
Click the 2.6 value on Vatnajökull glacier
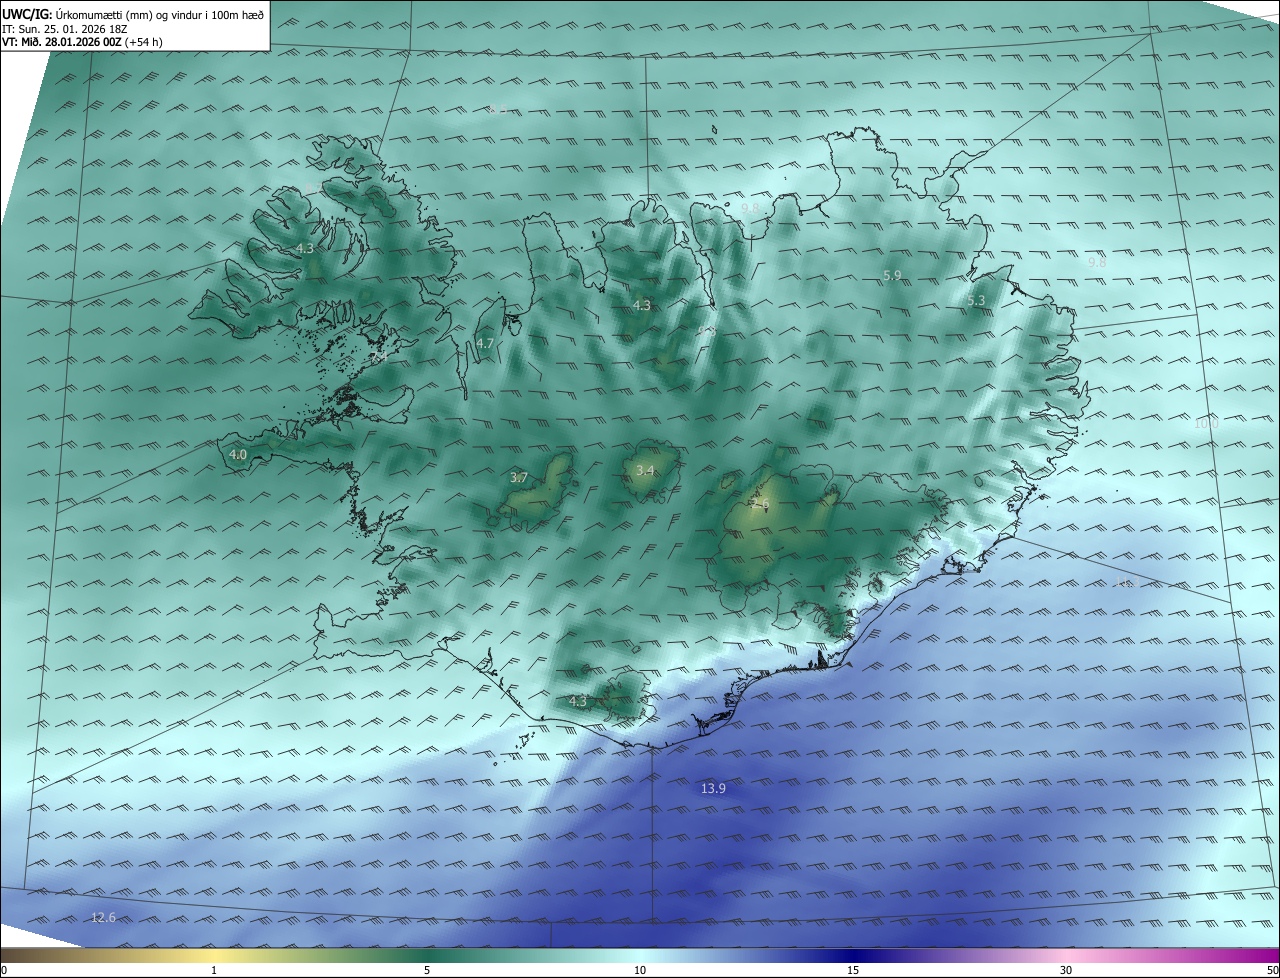tap(760, 505)
